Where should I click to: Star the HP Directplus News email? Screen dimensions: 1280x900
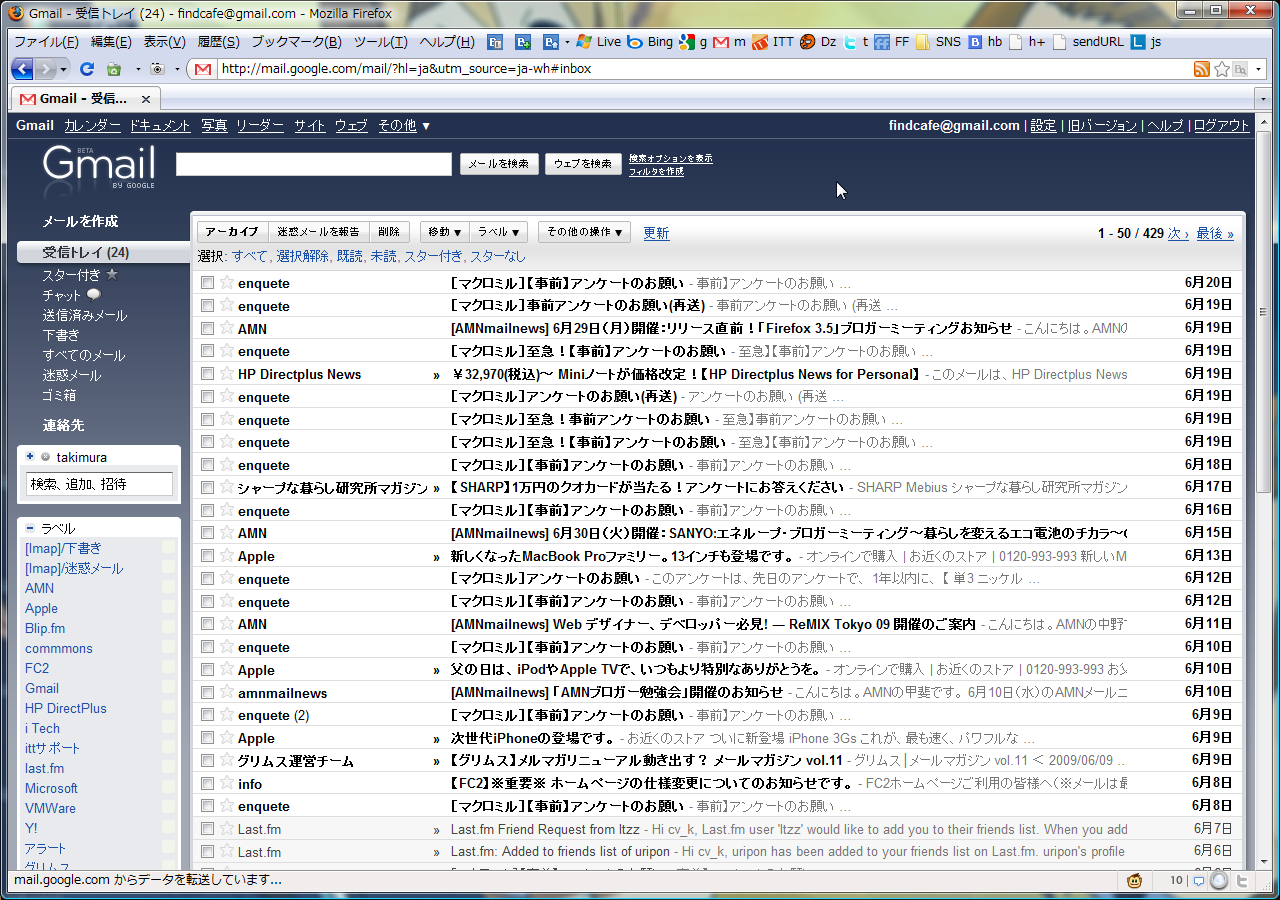click(227, 374)
